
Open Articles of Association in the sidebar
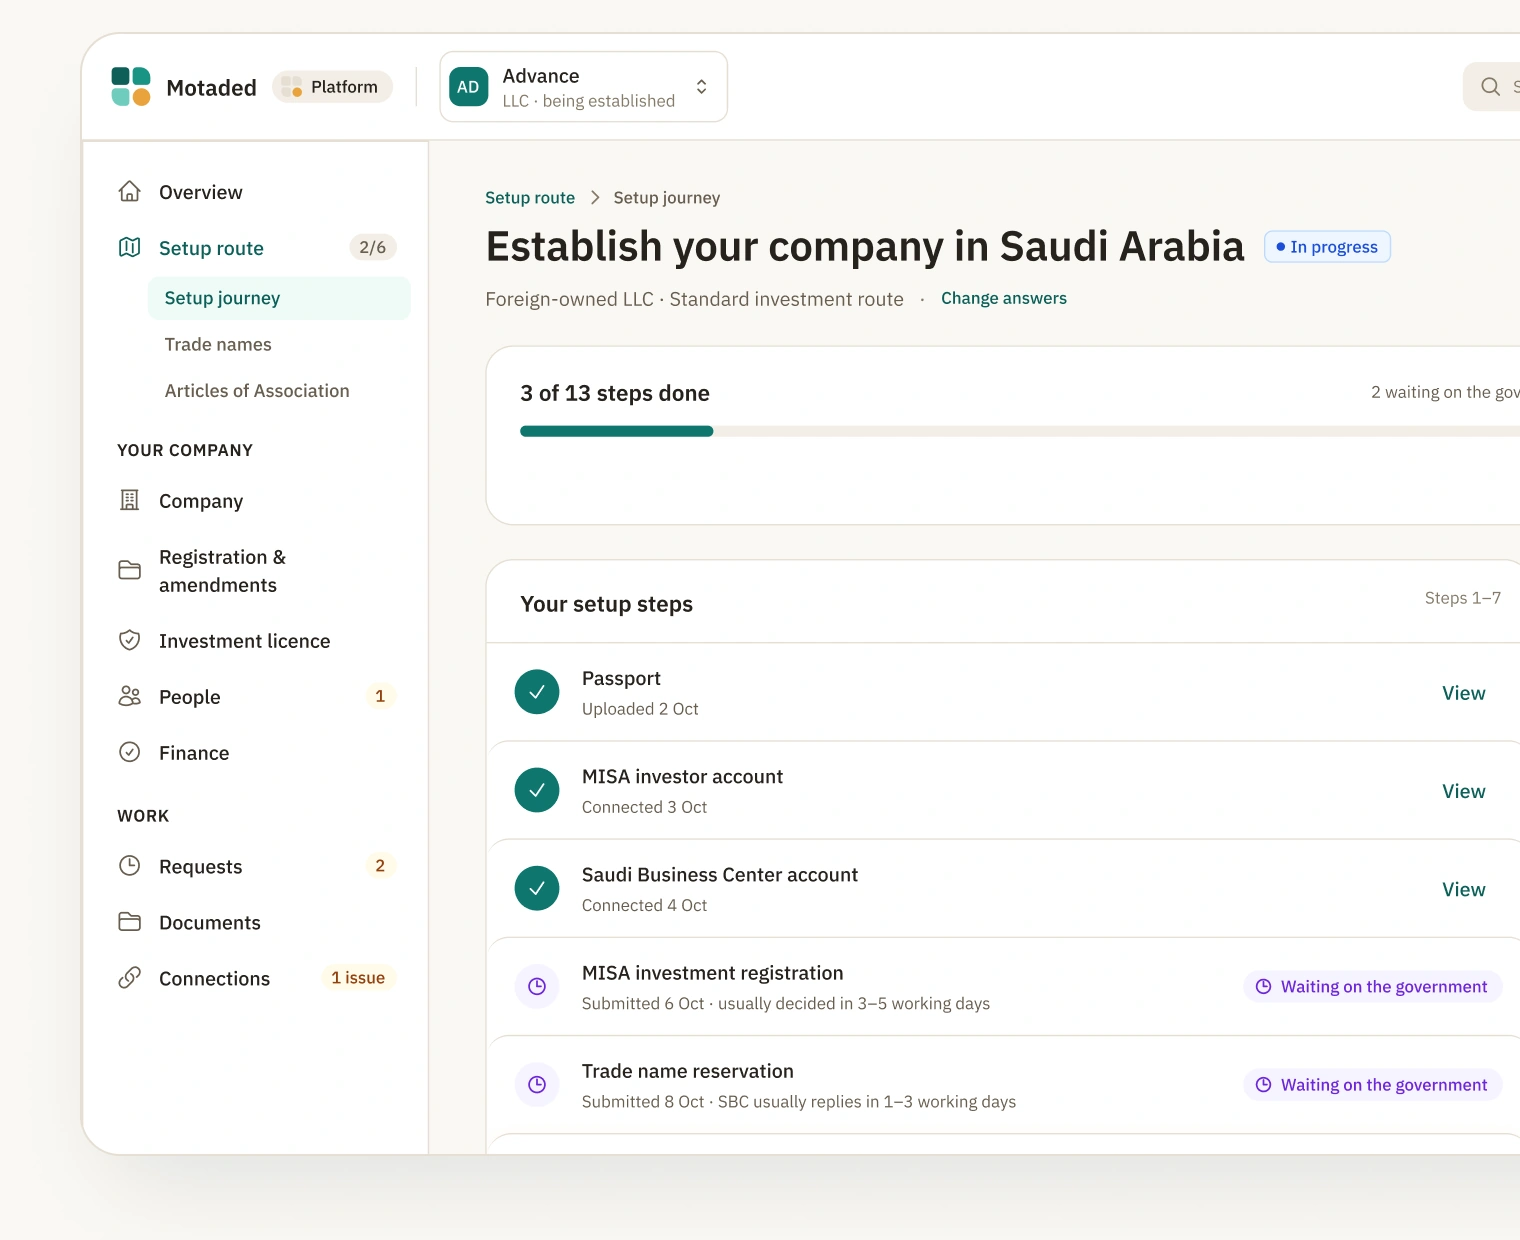click(x=257, y=391)
